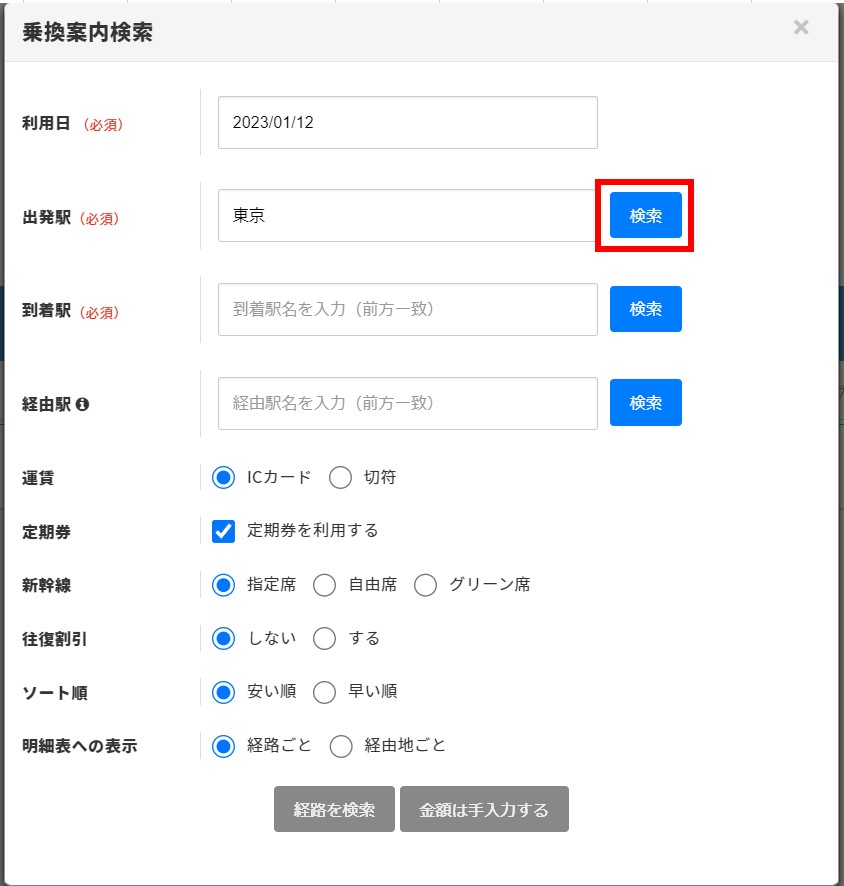
Task: Click 検索 button for 到着駅
Action: point(645,309)
